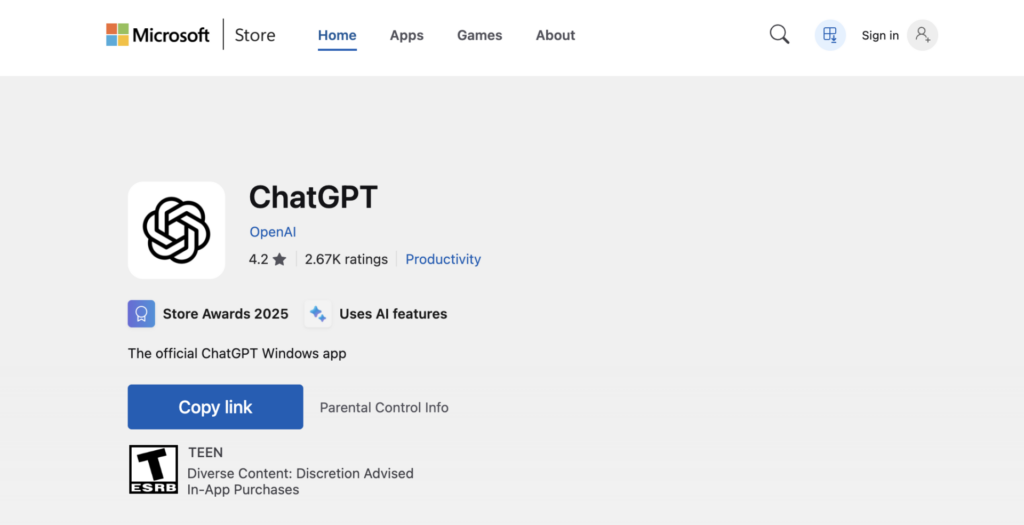
Task: Switch to the Home tab
Action: [337, 35]
